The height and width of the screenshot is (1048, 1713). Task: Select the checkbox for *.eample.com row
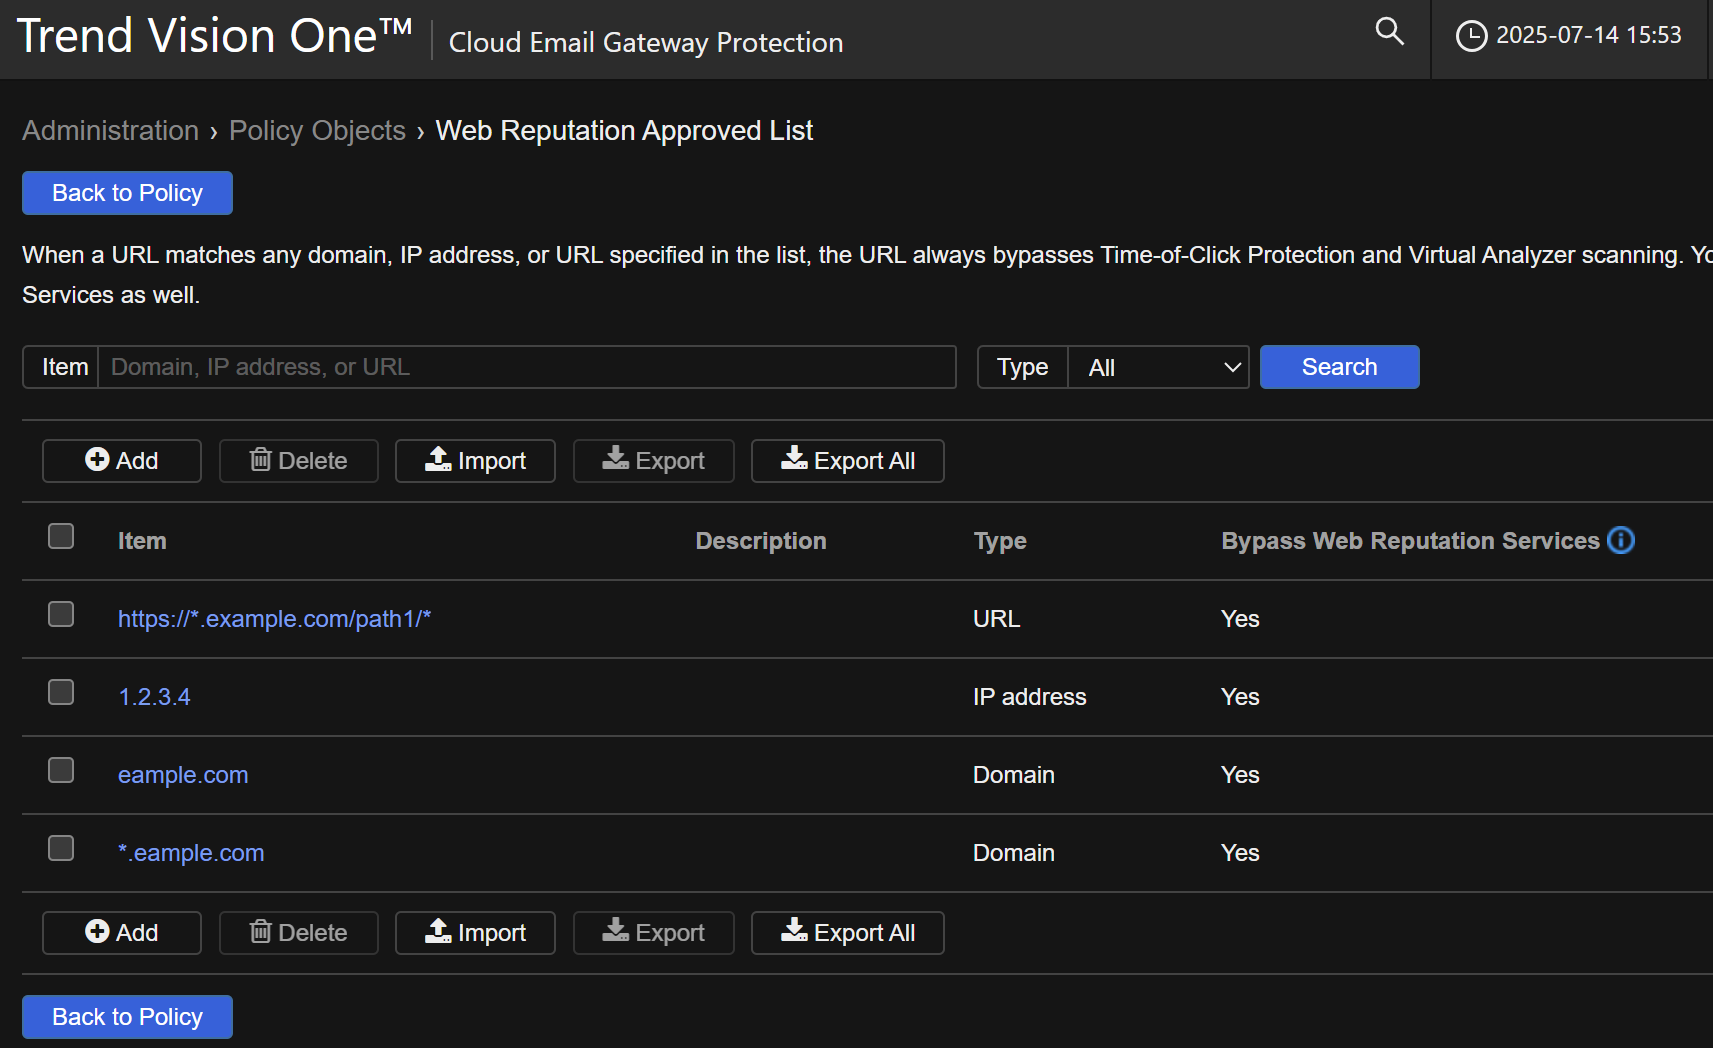click(x=61, y=849)
